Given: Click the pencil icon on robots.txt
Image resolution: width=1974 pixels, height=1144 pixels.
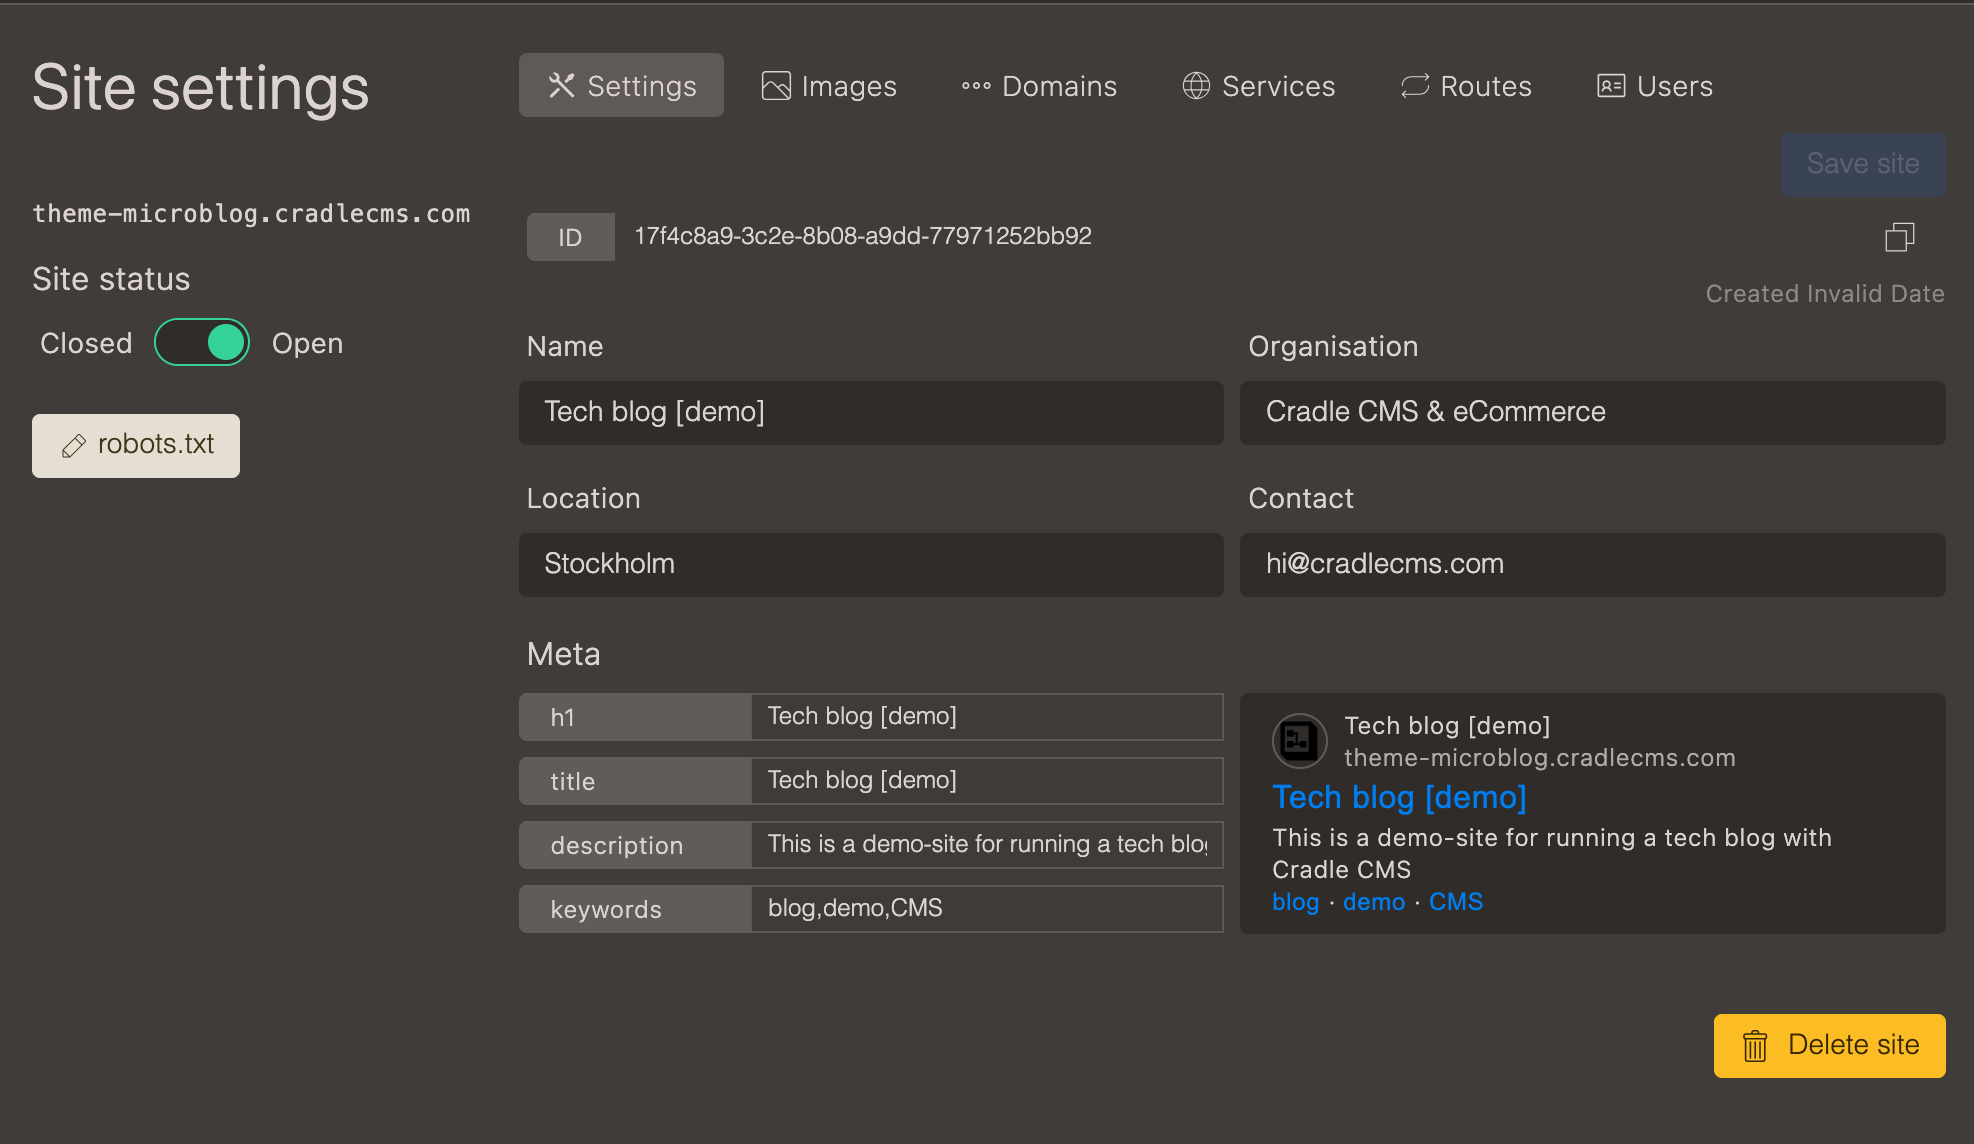Looking at the screenshot, I should pos(74,446).
